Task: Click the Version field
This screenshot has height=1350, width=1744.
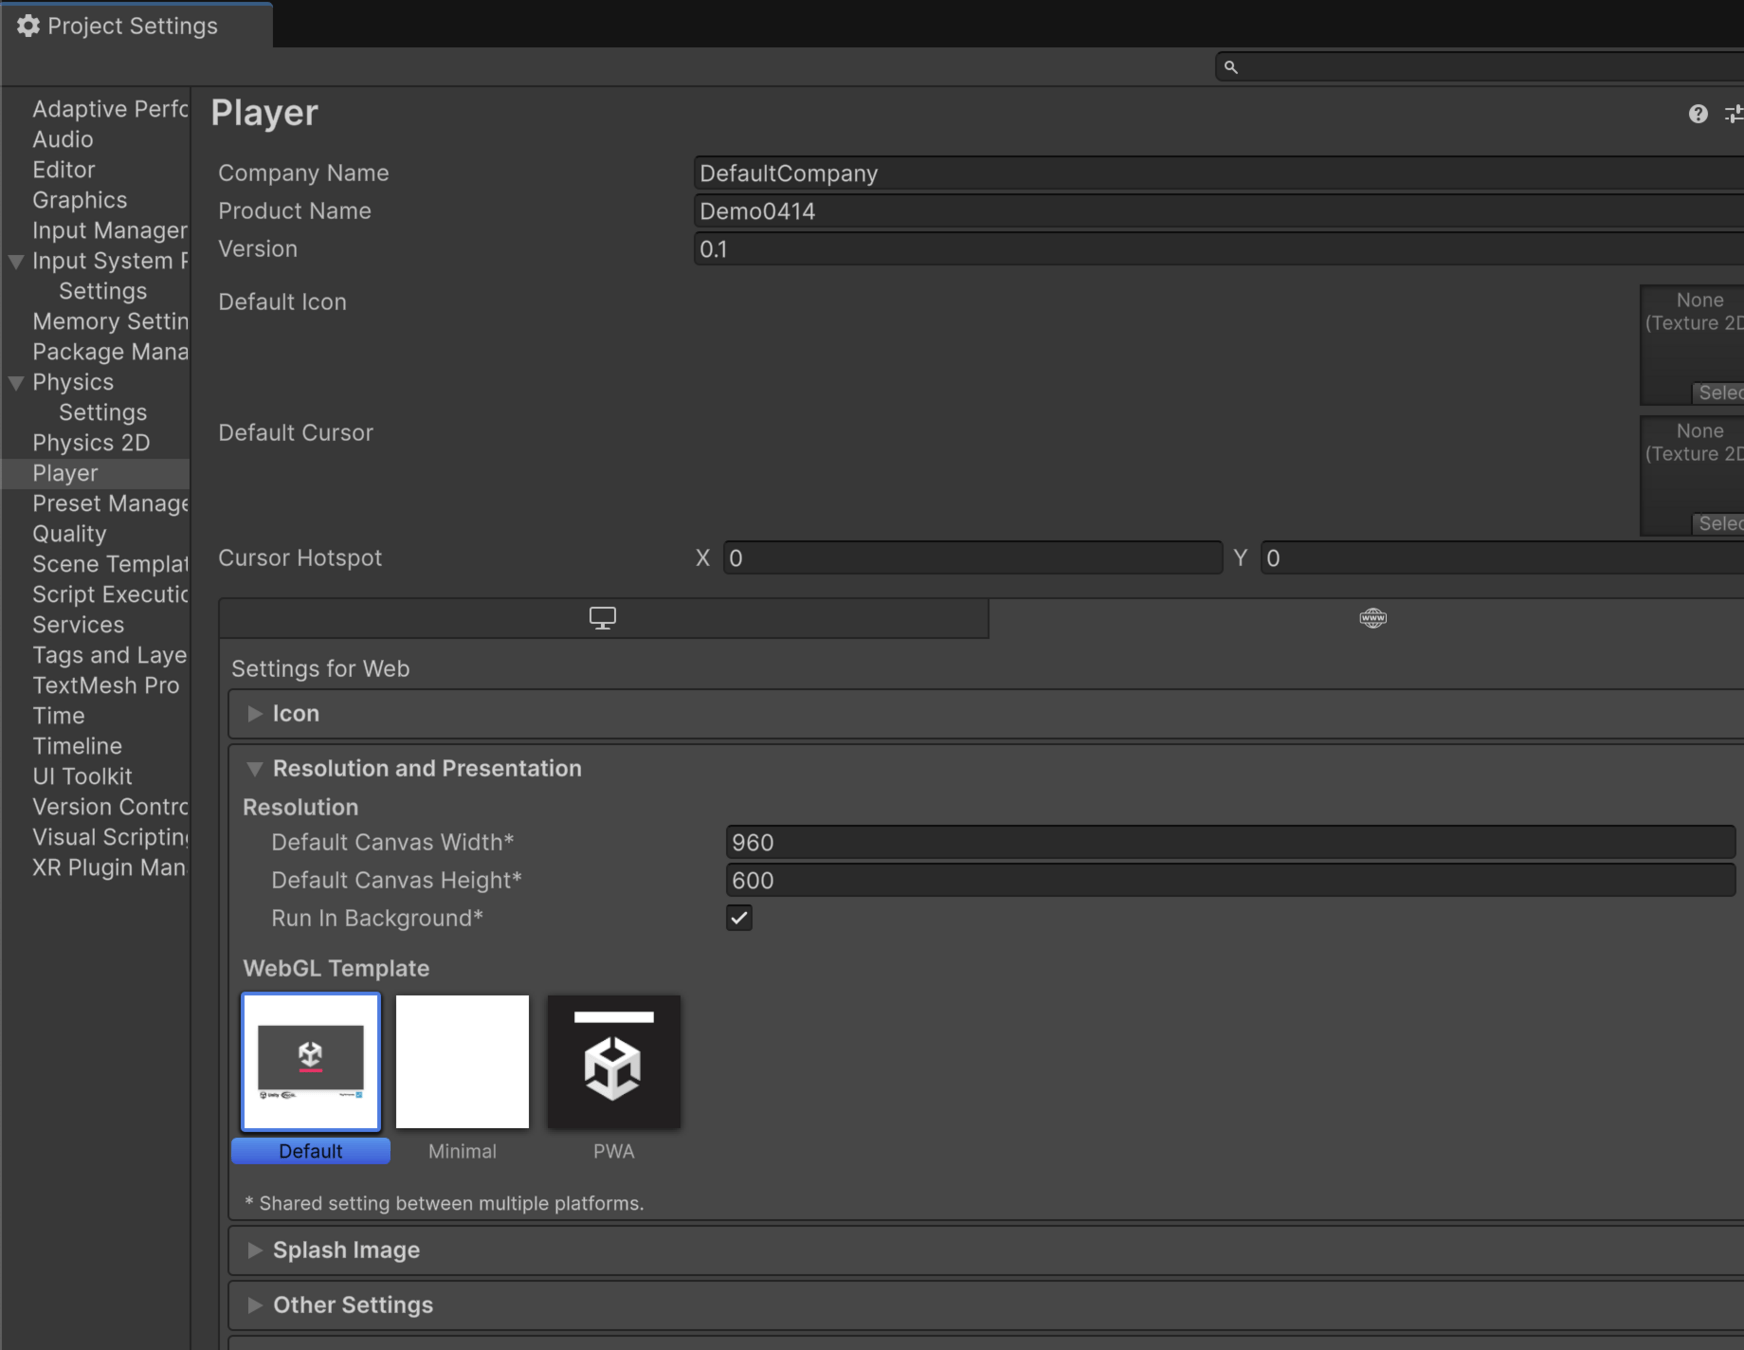Action: (1219, 249)
